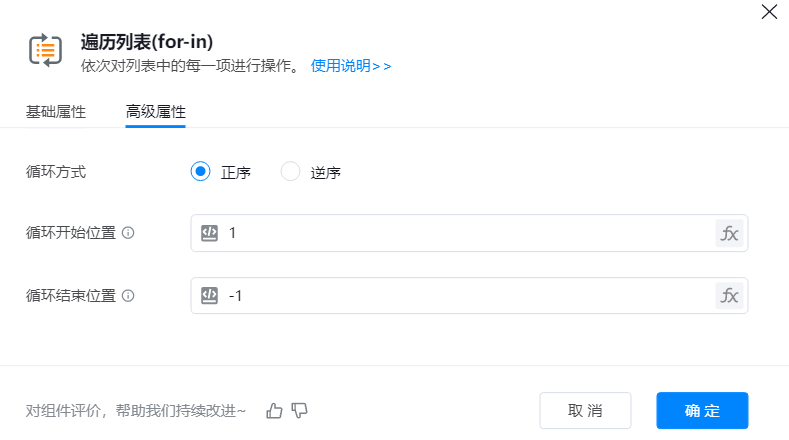The width and height of the screenshot is (789, 440).
Task: Select the 逆序 radio option
Action: tap(290, 171)
